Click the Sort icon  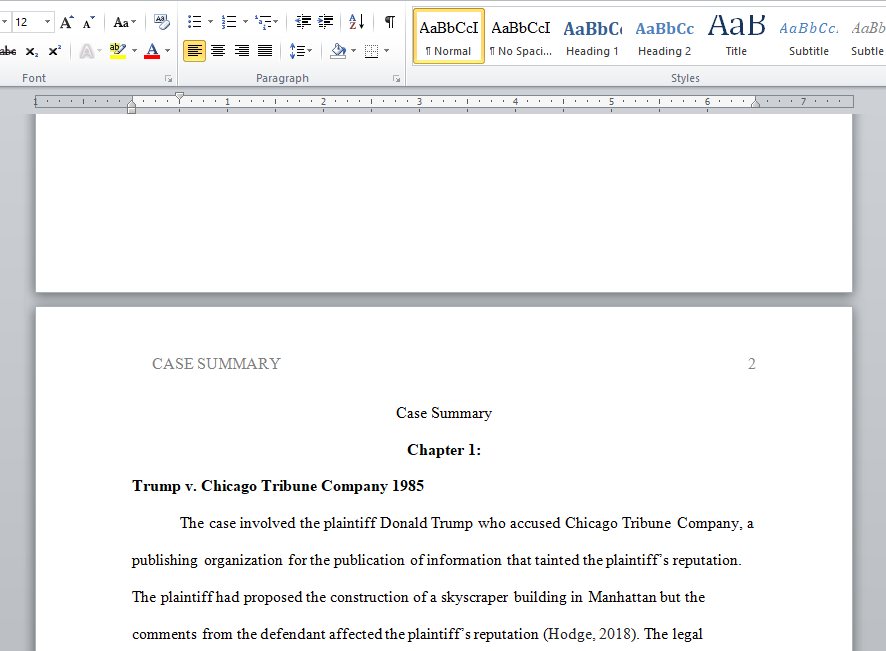click(357, 22)
